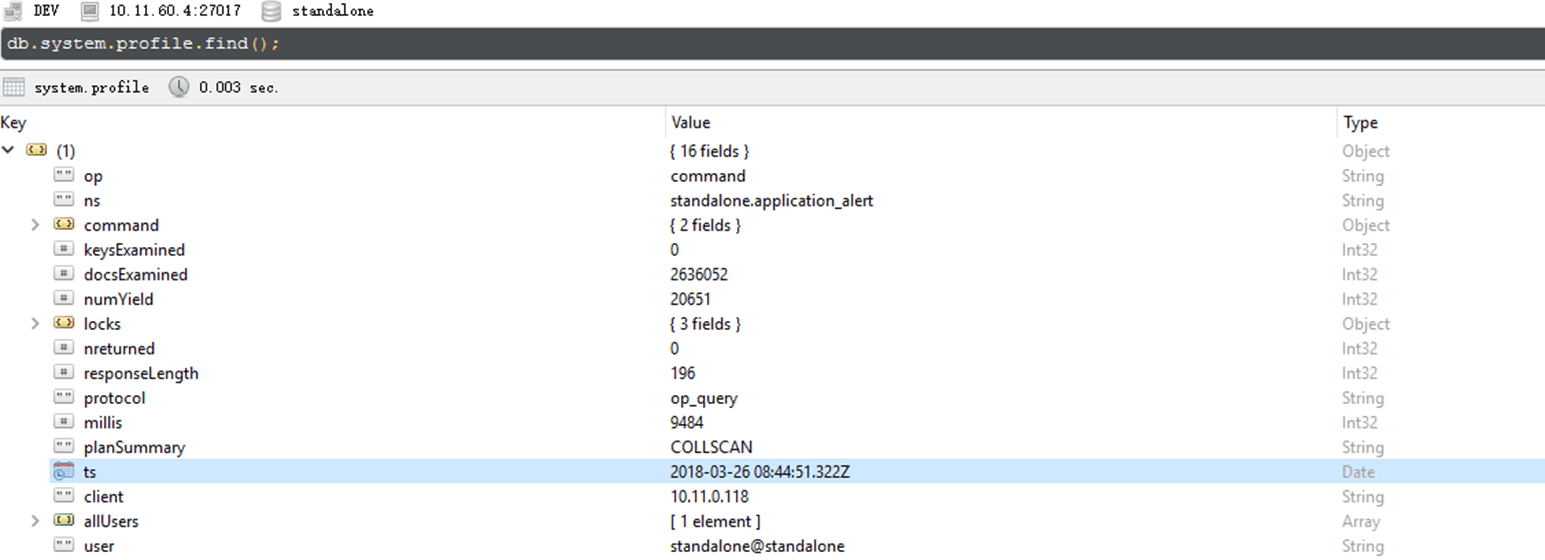Image resolution: width=1545 pixels, height=560 pixels.
Task: Click the DEV server connection icon
Action: [x=11, y=11]
